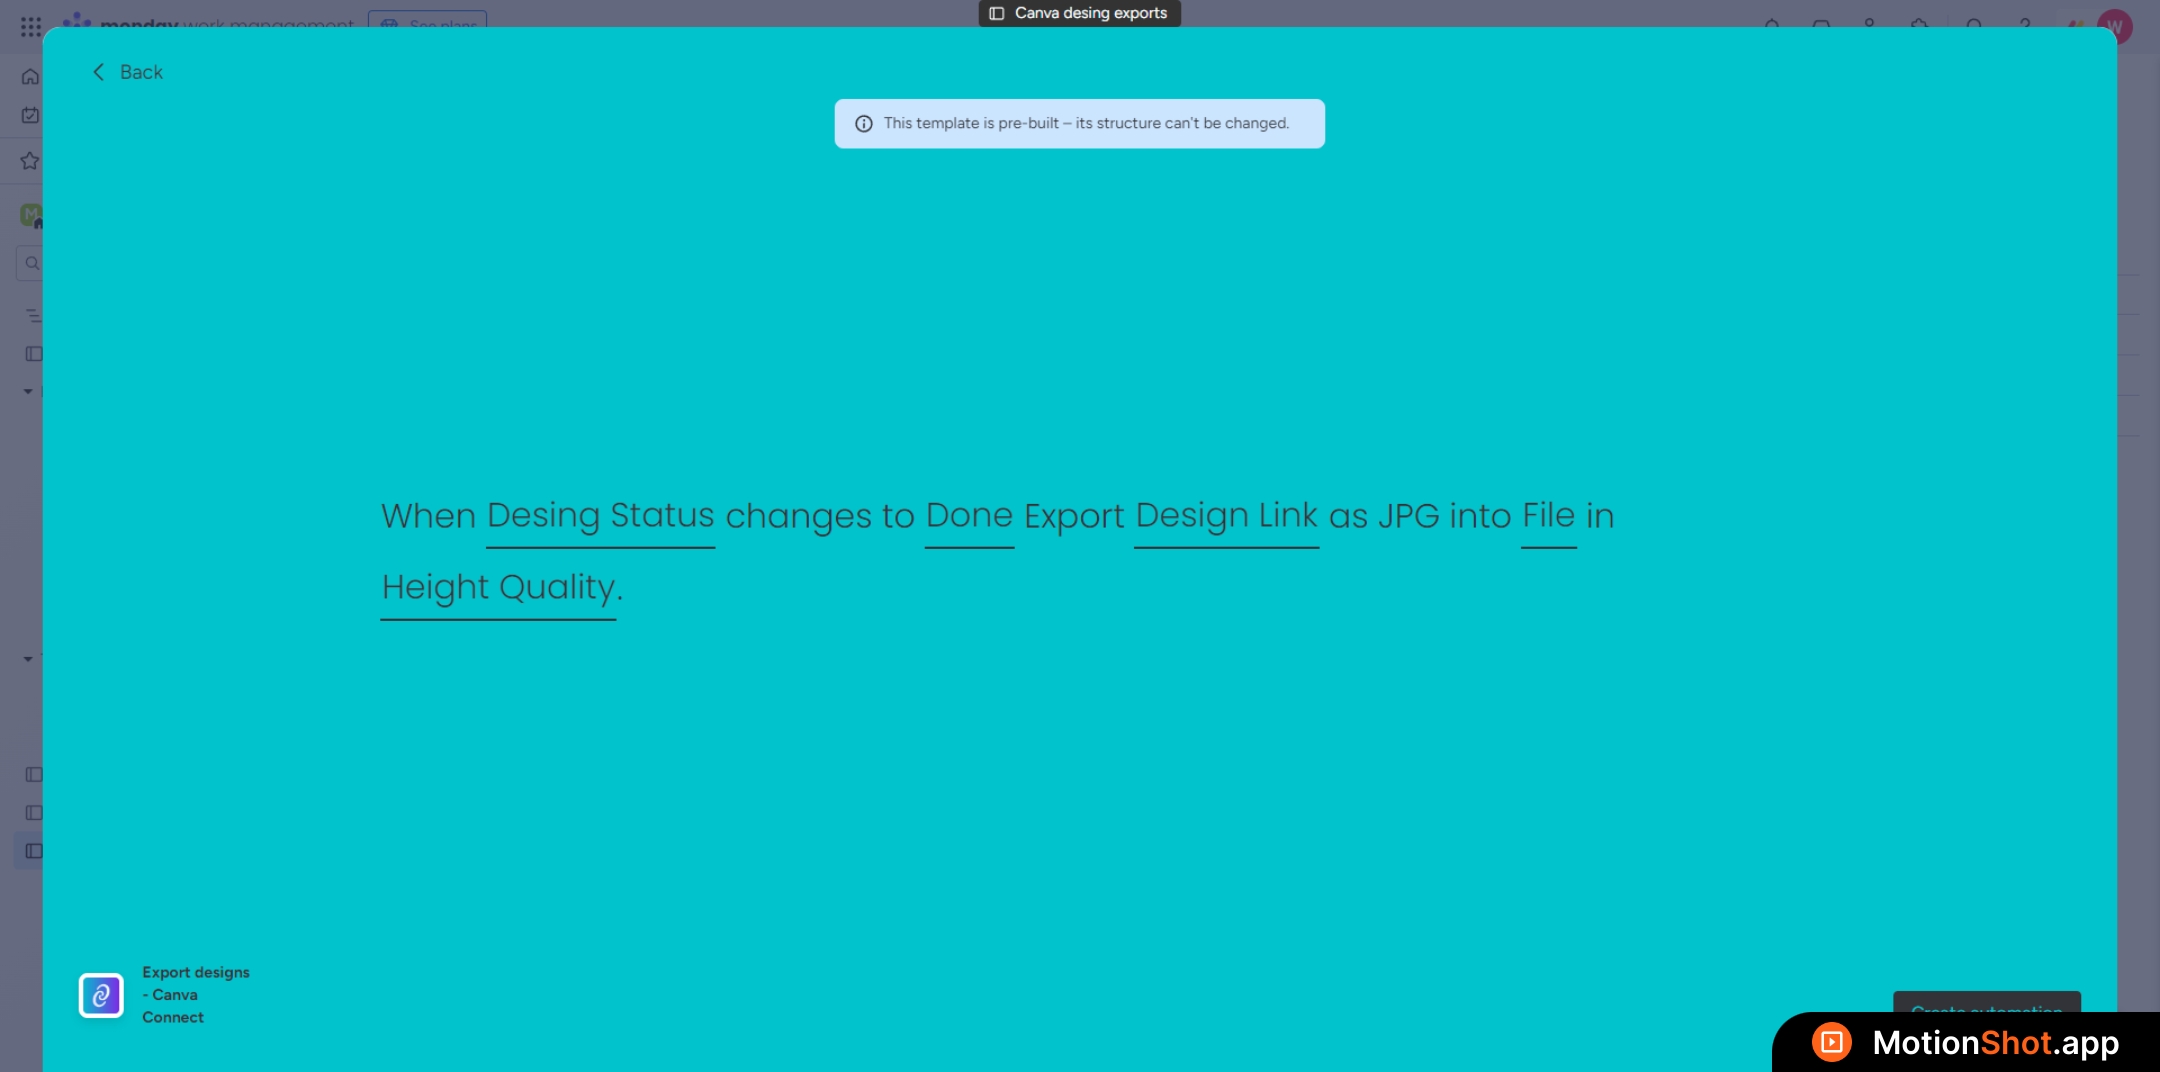Open My Work calendar-check sidebar icon
Screen dimensions: 2160x1072
click(x=31, y=116)
